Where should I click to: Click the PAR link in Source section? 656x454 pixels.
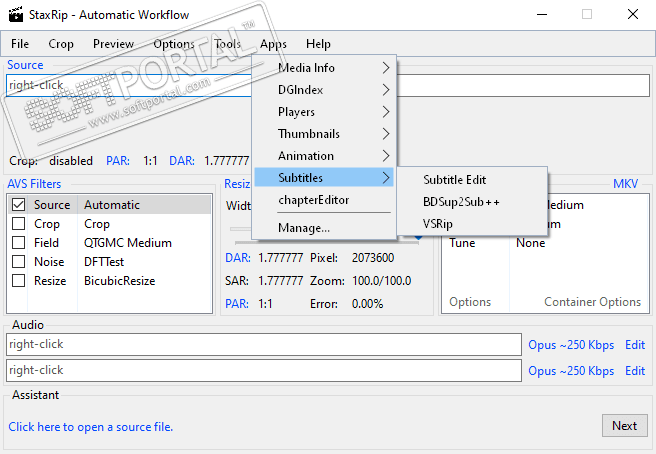click(x=118, y=161)
